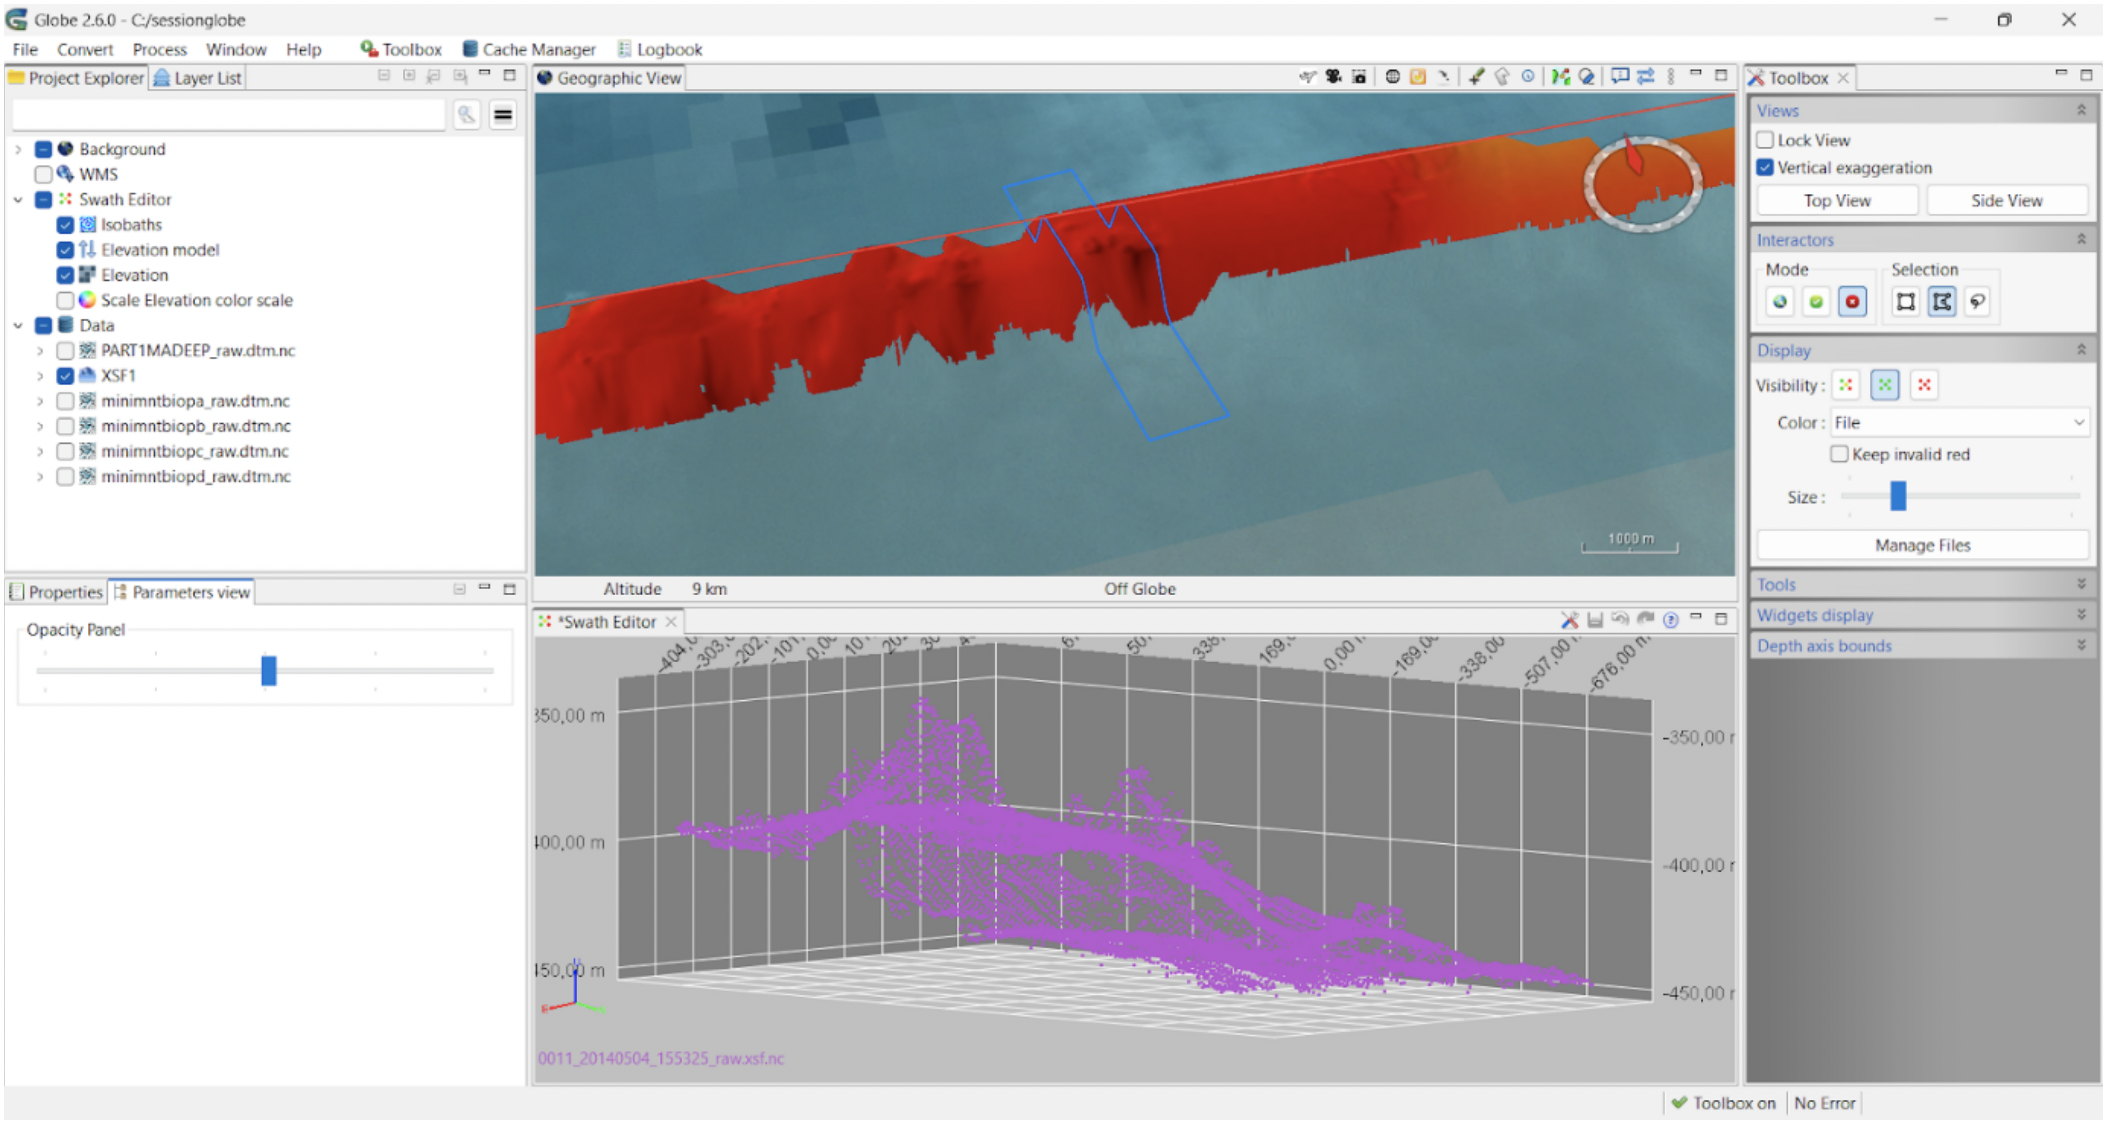Open Cache Manager from the toolbar

[x=529, y=49]
